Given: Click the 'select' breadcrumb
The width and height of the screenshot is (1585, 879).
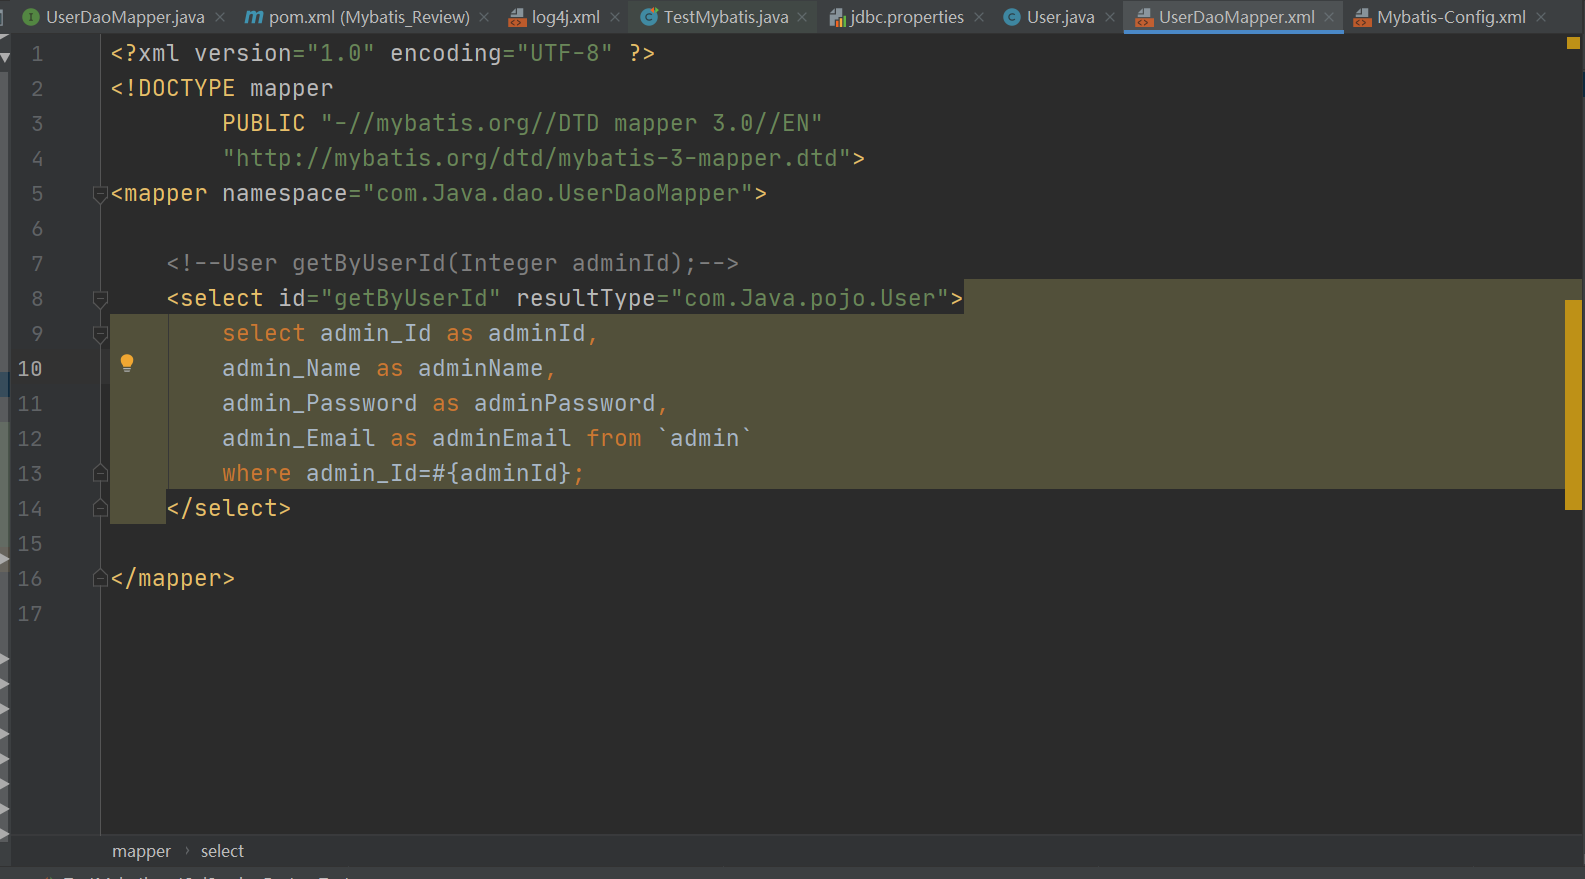Looking at the screenshot, I should [x=222, y=851].
